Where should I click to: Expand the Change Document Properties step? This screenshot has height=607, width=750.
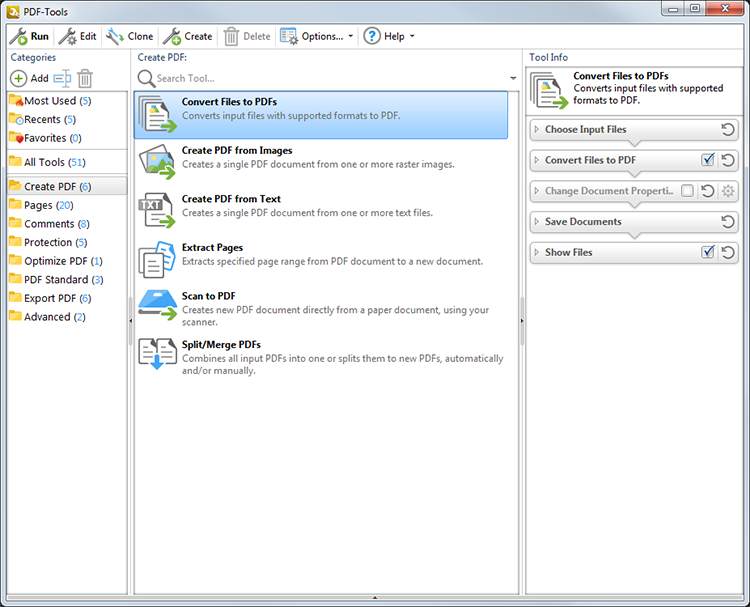click(x=536, y=191)
